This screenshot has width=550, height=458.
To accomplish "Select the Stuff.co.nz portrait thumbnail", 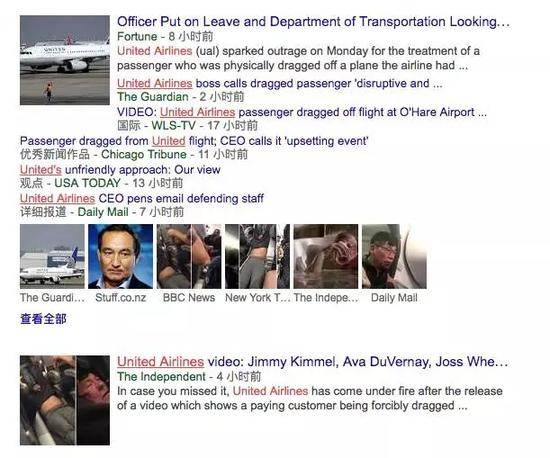I will click(x=120, y=256).
